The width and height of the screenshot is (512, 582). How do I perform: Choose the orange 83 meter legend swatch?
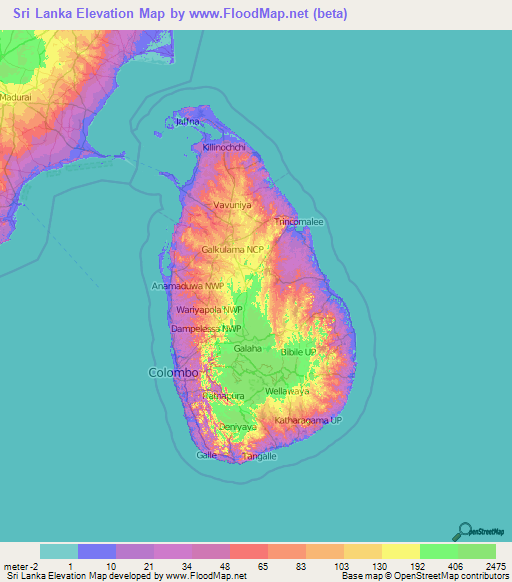(325, 552)
